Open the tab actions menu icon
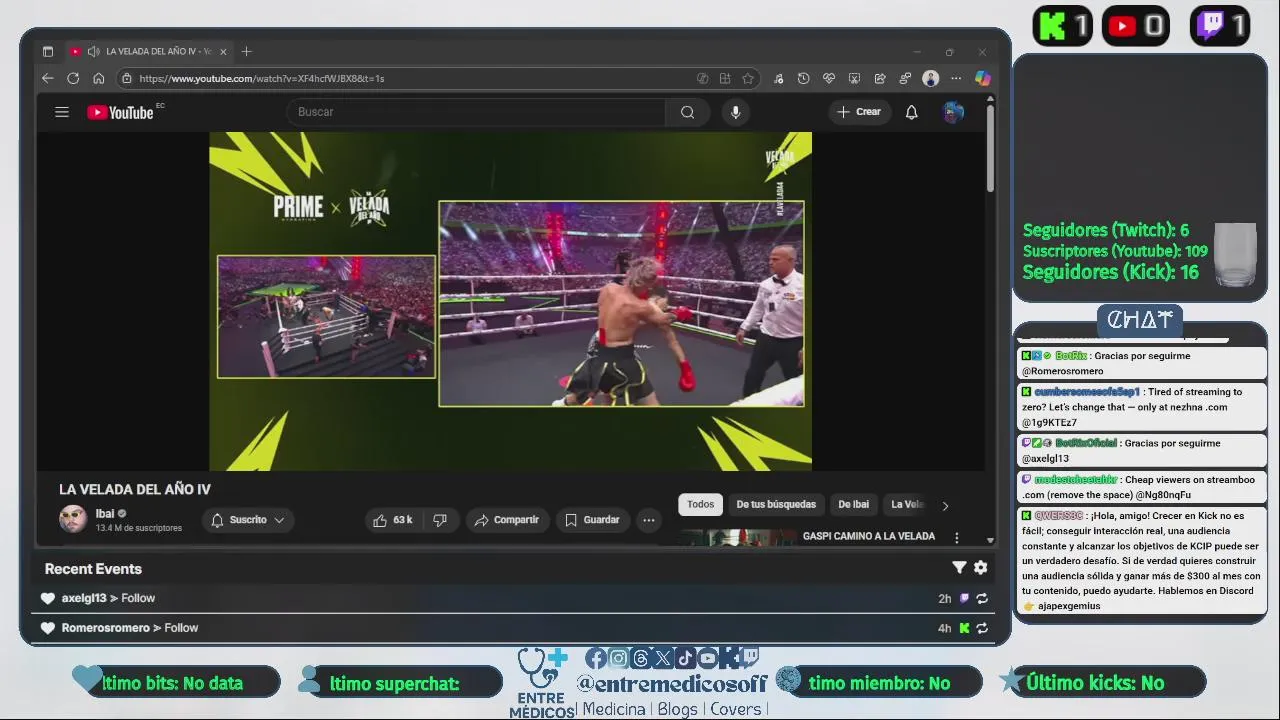The image size is (1280, 720). pyautogui.click(x=47, y=51)
